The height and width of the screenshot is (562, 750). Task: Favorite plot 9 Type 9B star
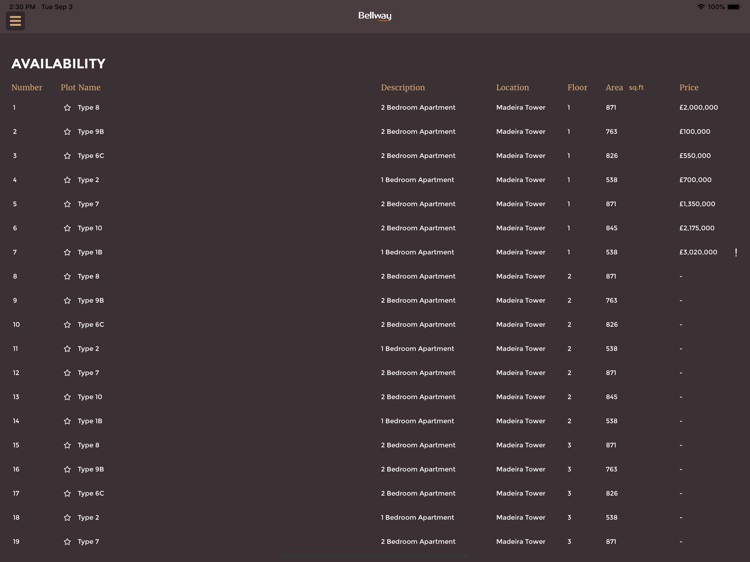click(67, 300)
